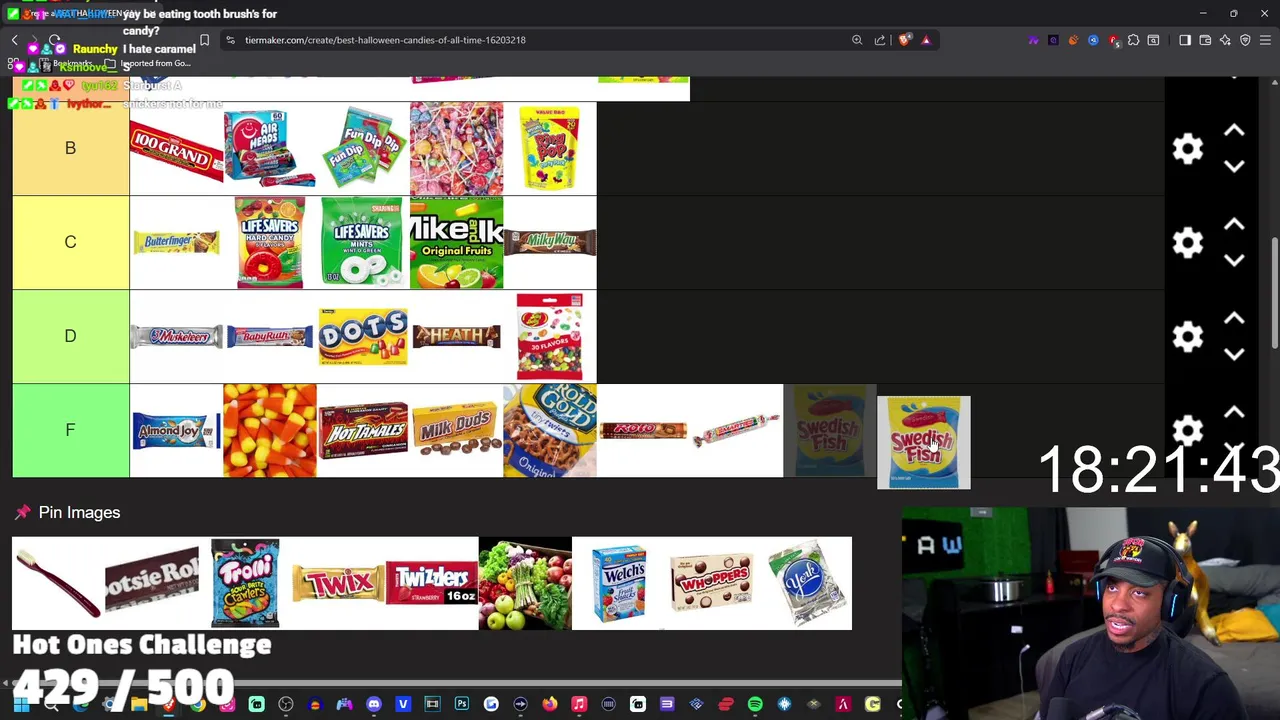
Task: Select the Life Savers Hard Candy image
Action: pyautogui.click(x=269, y=242)
